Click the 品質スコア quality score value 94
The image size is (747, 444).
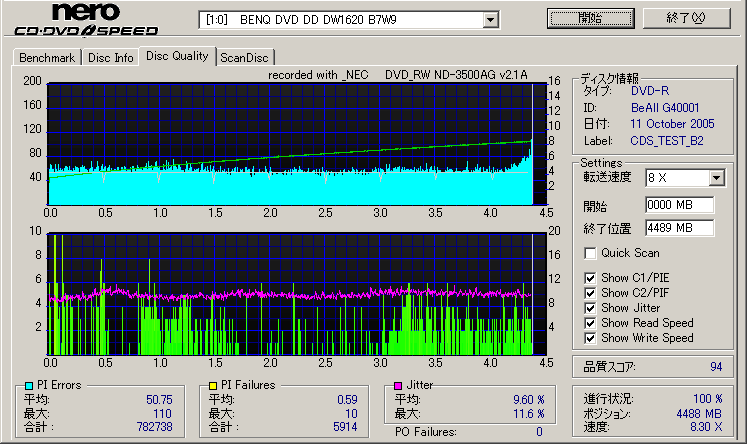(716, 366)
